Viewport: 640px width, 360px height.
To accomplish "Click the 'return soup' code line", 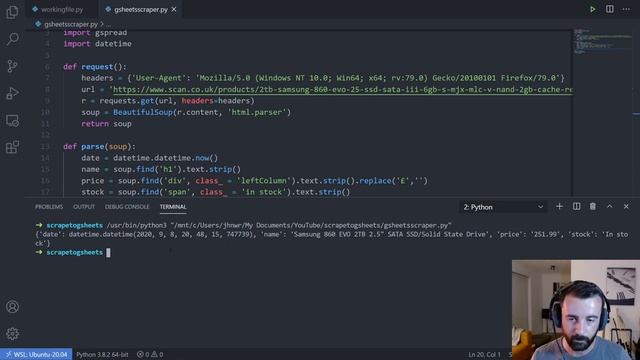I will (106, 124).
